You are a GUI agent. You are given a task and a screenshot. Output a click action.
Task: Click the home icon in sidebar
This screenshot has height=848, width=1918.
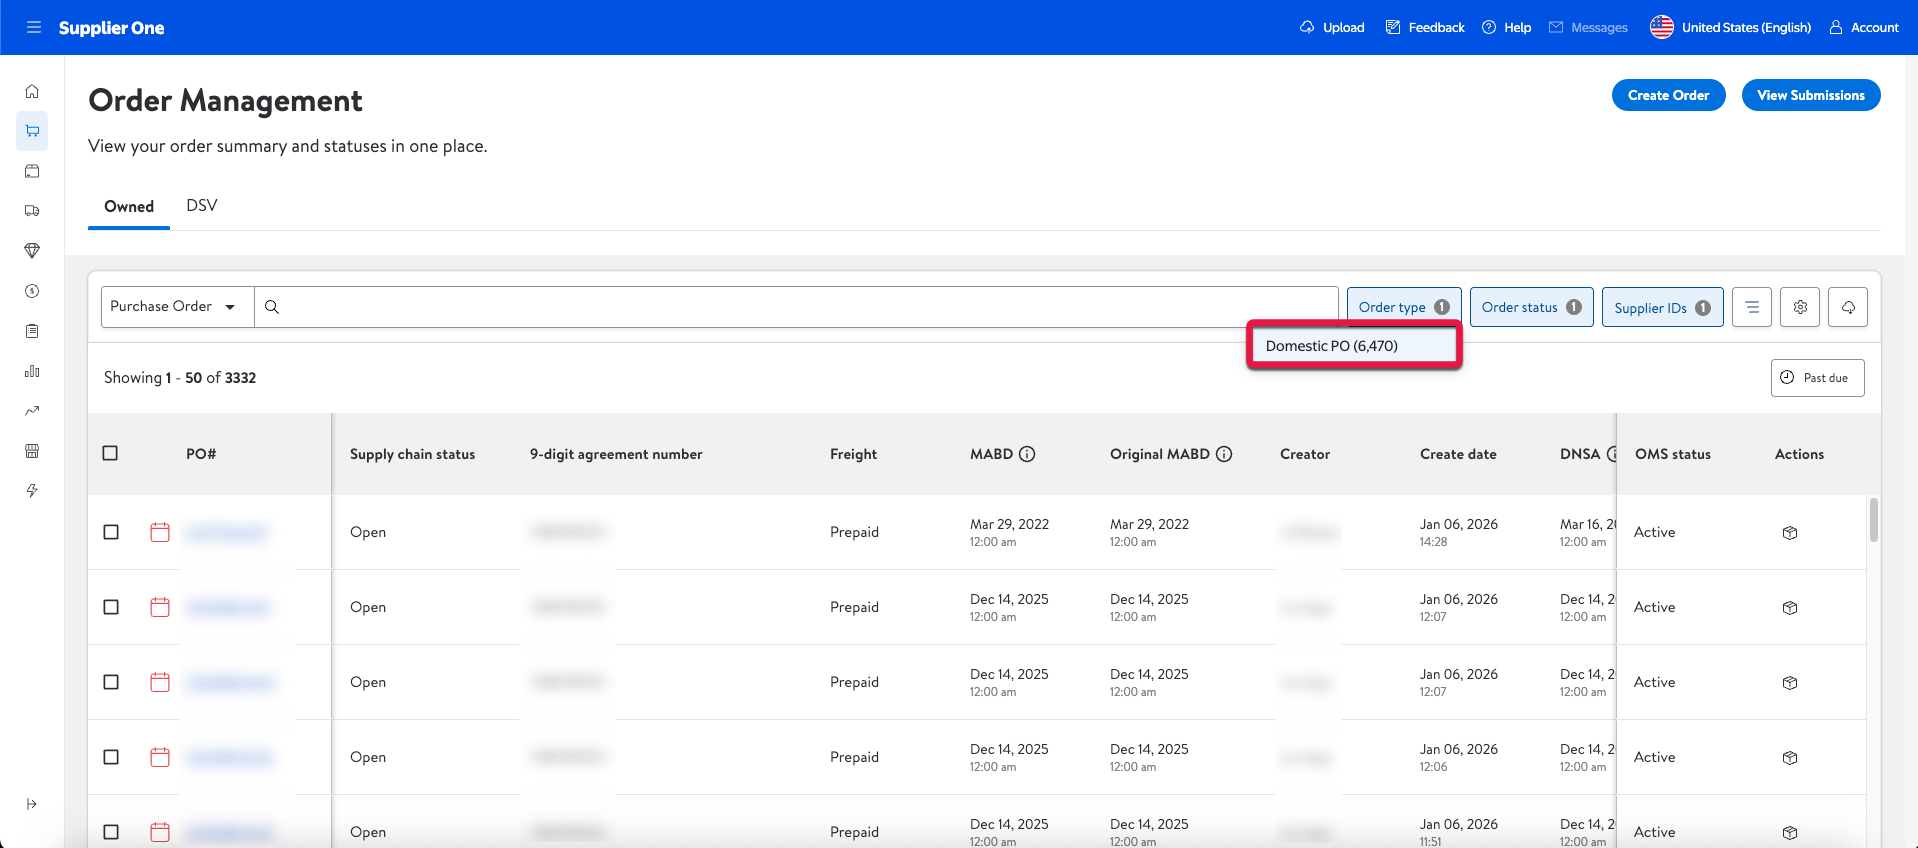(32, 91)
